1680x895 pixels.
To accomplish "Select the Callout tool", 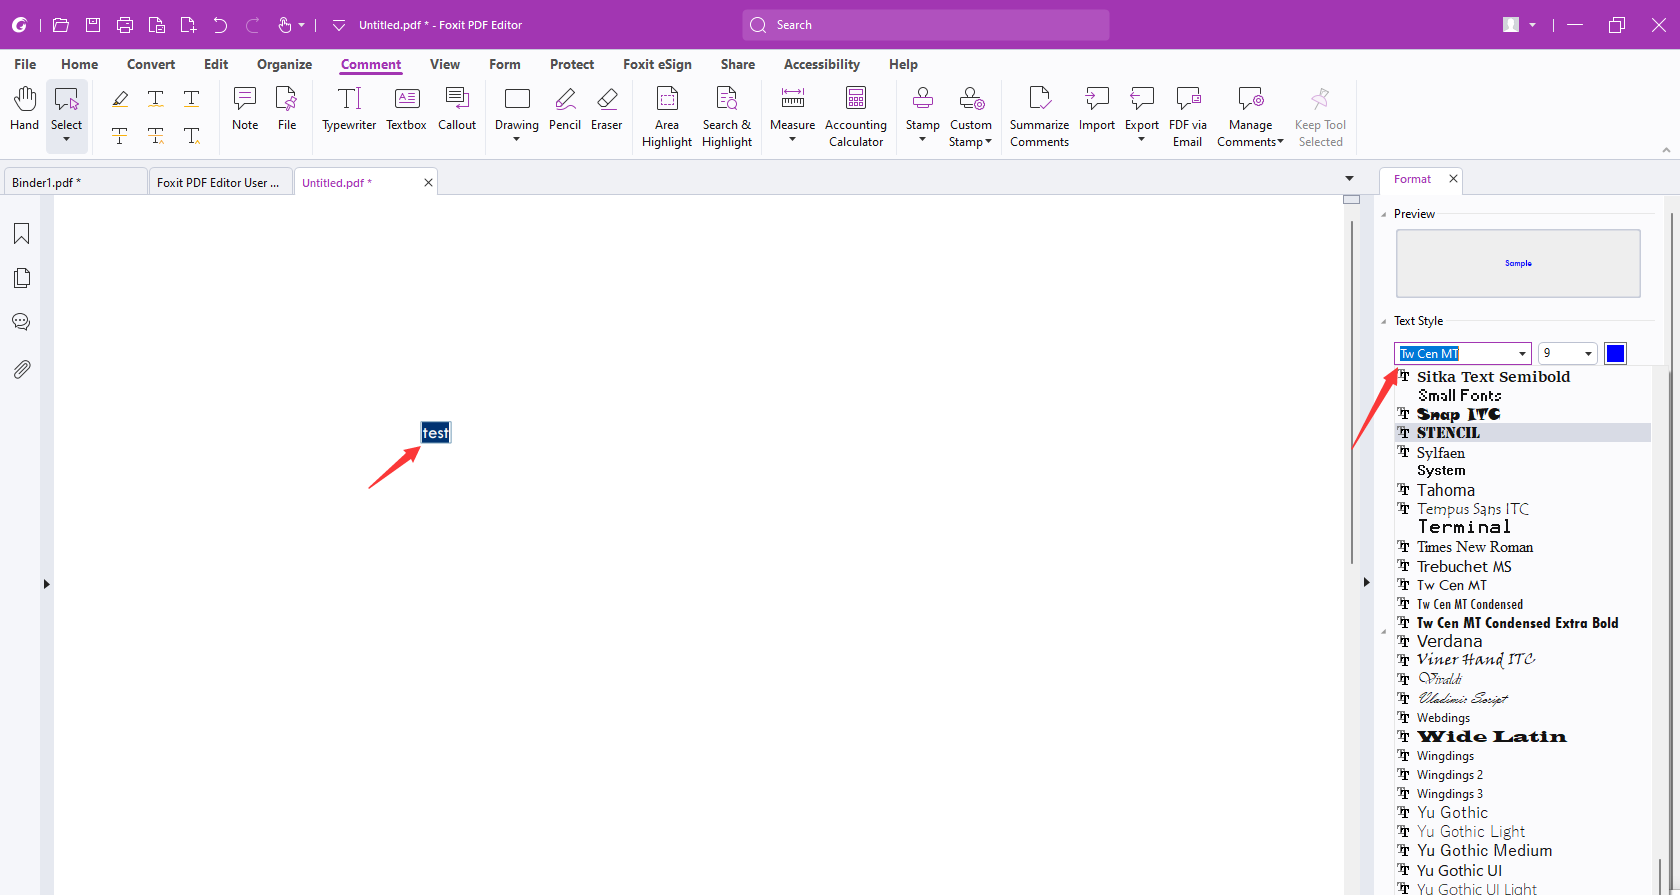I will [x=457, y=109].
